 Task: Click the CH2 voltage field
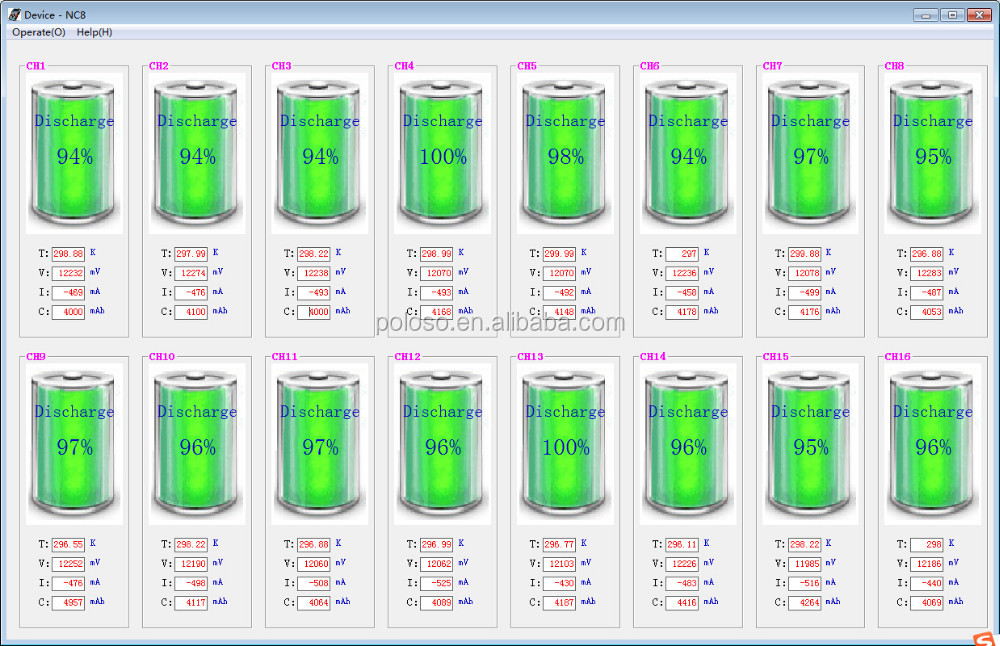coord(191,273)
